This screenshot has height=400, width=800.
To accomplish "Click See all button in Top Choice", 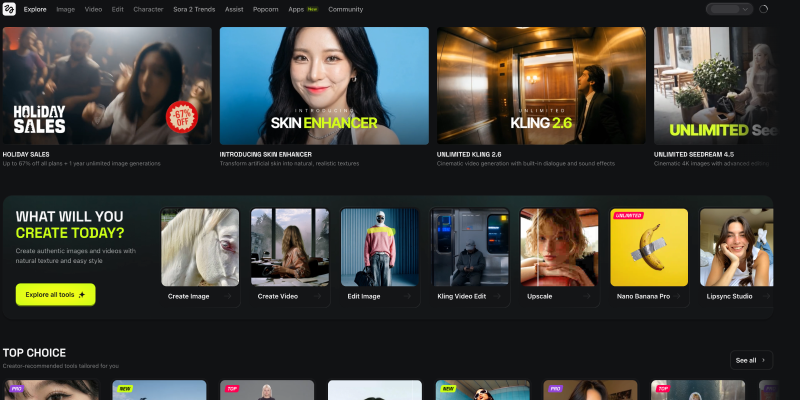I will coord(751,360).
